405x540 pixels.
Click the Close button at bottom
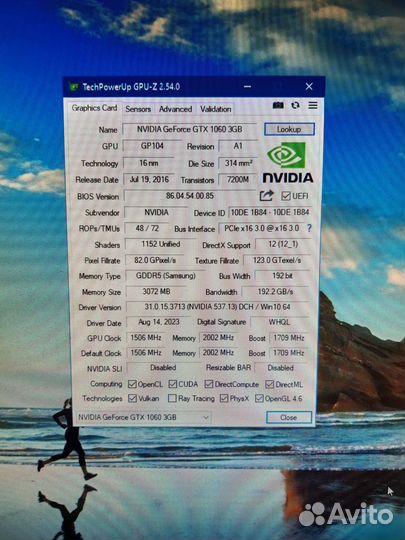point(289,417)
